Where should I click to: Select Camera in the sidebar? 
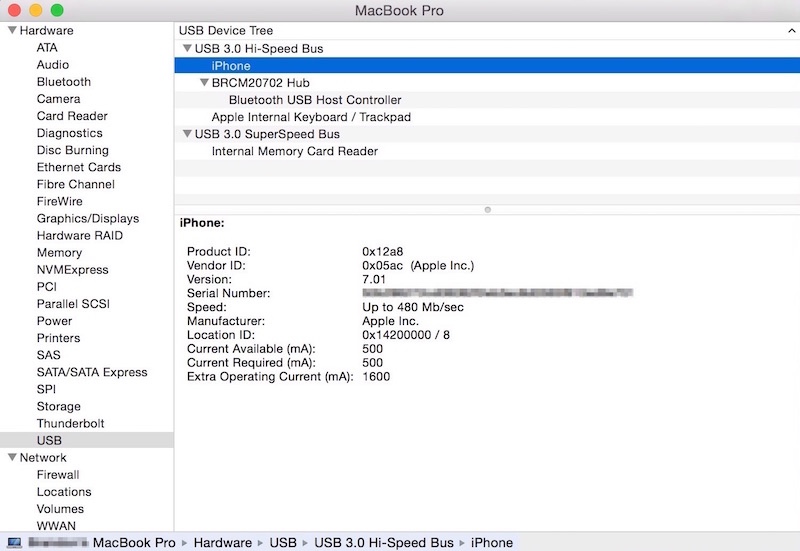[58, 99]
